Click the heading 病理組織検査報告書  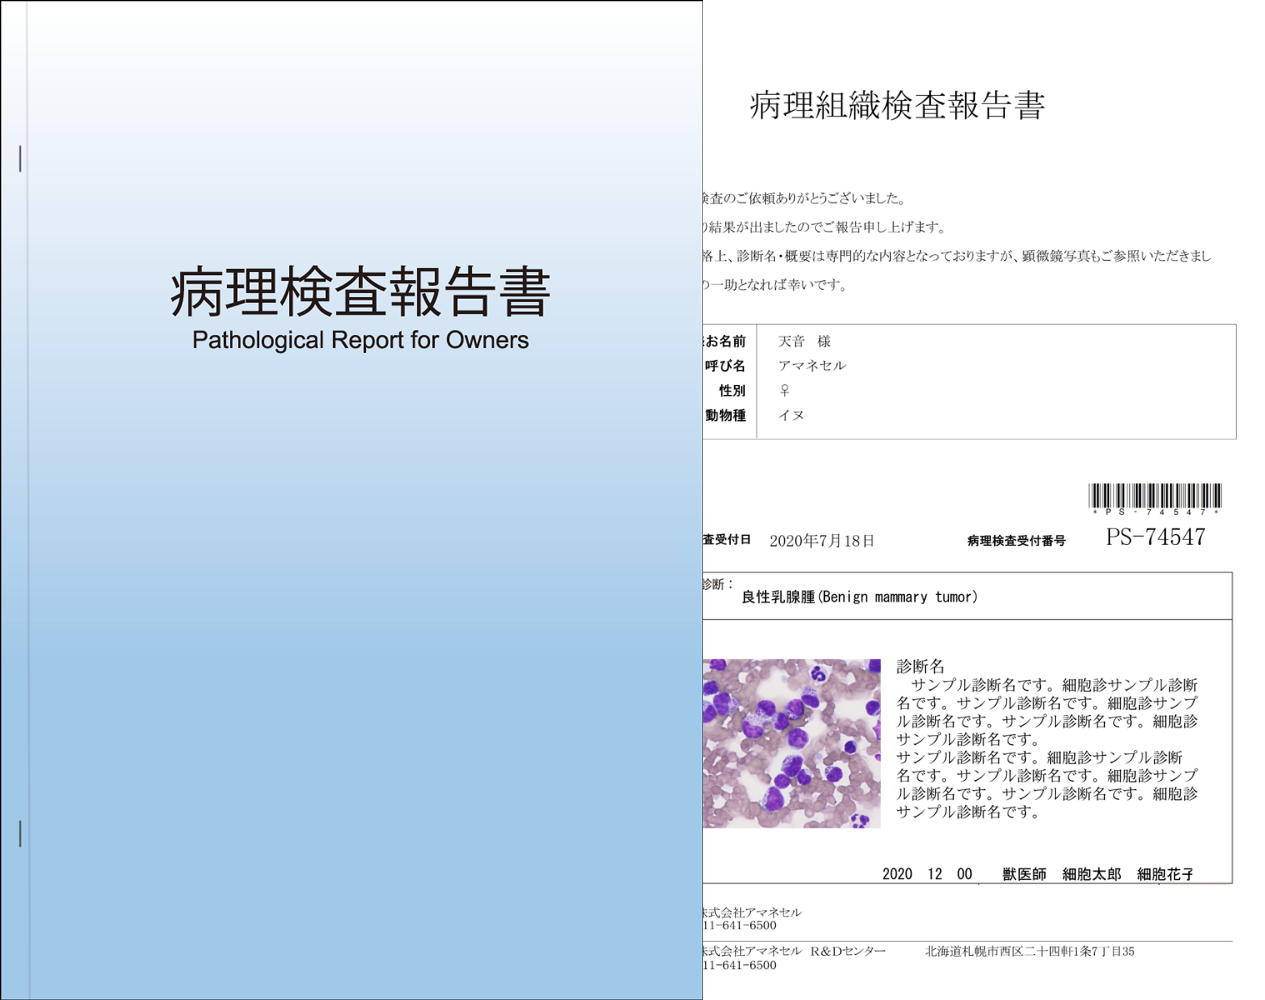click(897, 105)
